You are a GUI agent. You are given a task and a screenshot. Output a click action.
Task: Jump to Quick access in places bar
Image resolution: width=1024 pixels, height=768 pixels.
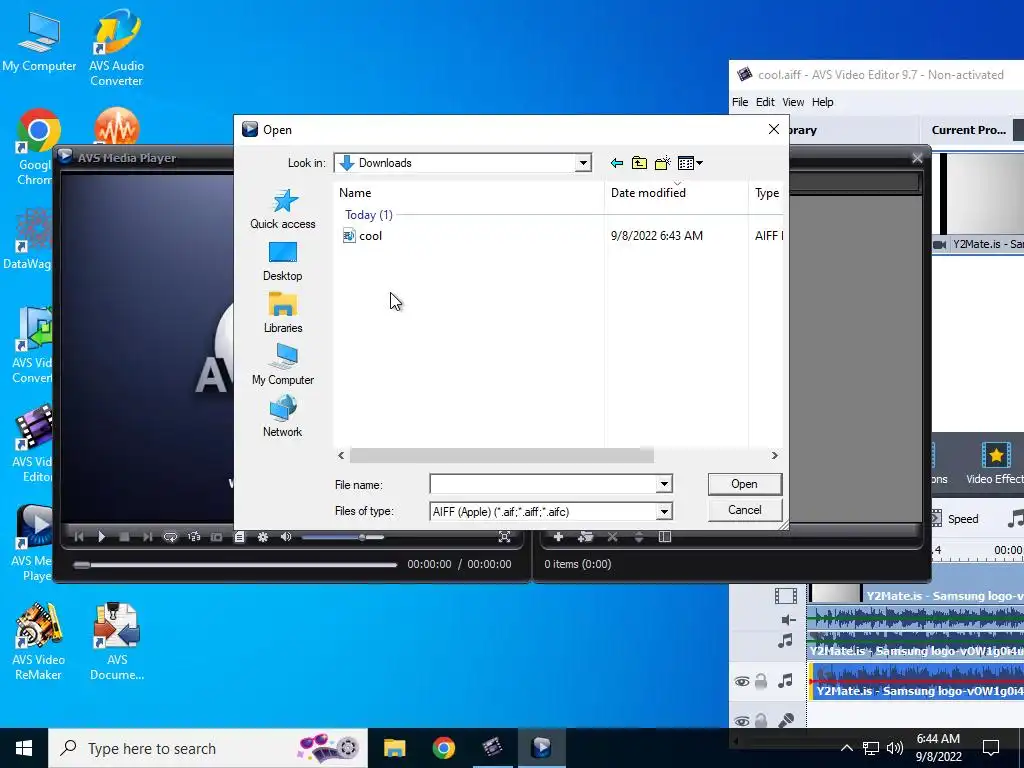283,209
